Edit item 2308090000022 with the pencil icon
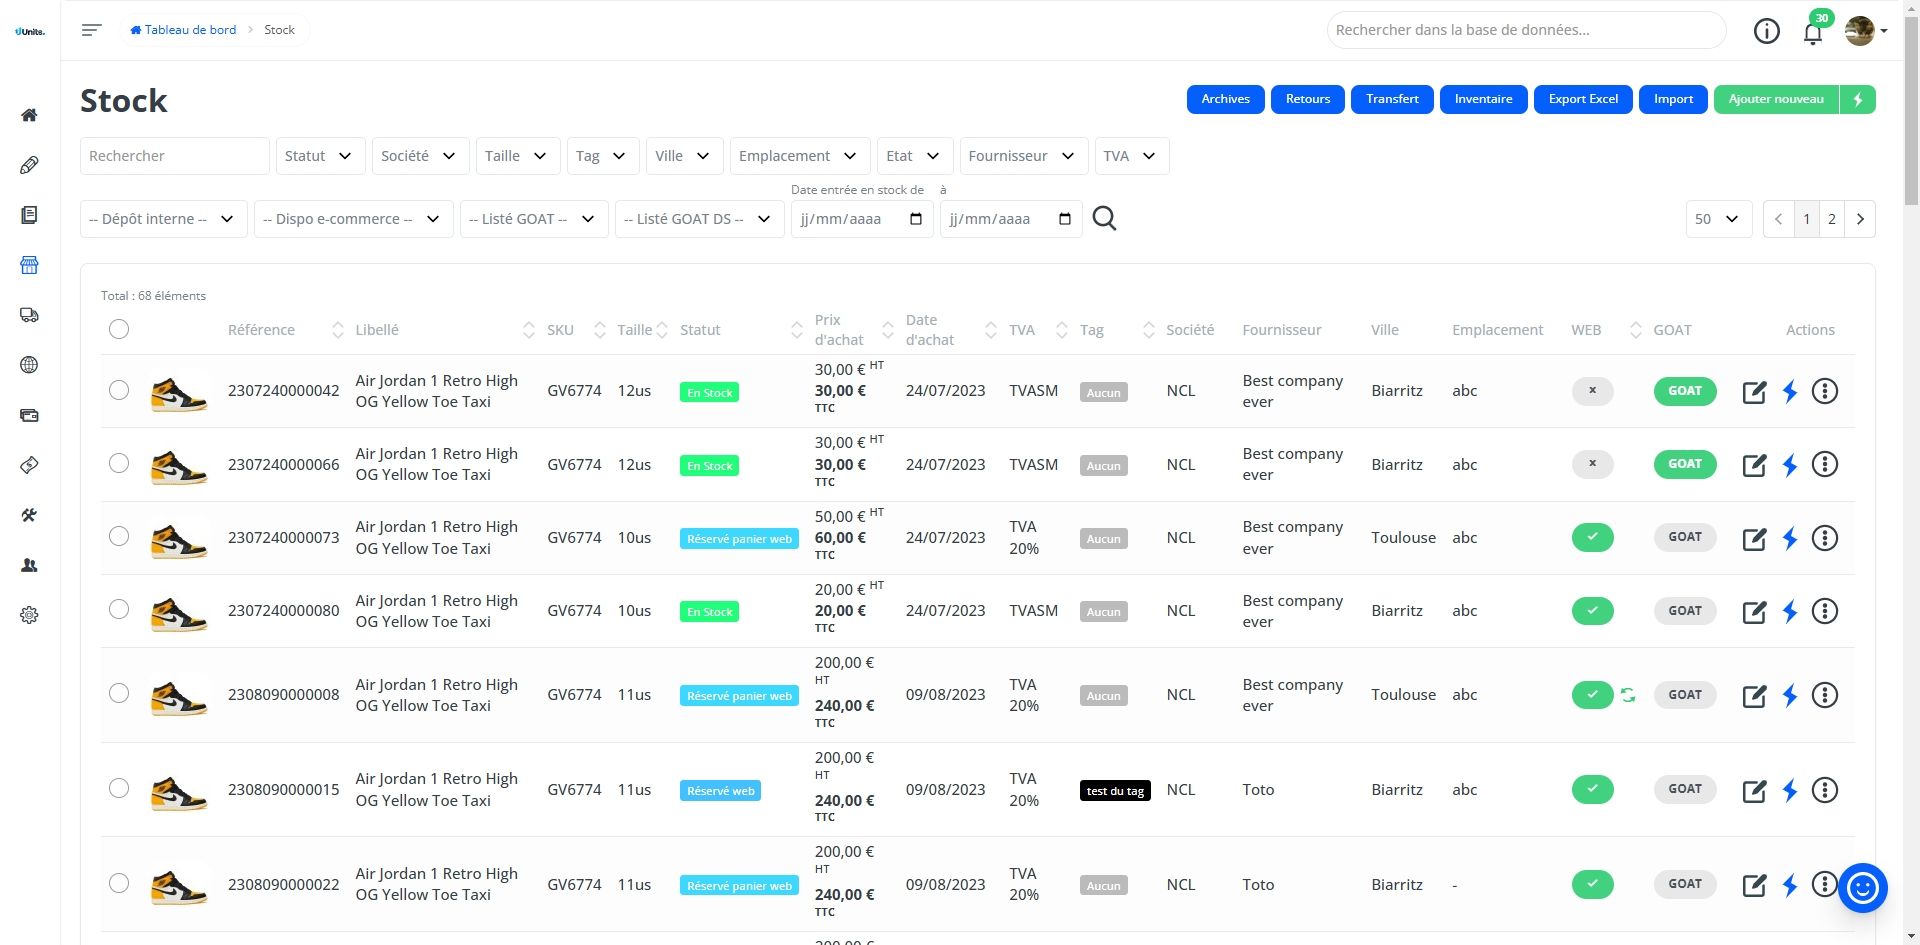 click(1754, 885)
